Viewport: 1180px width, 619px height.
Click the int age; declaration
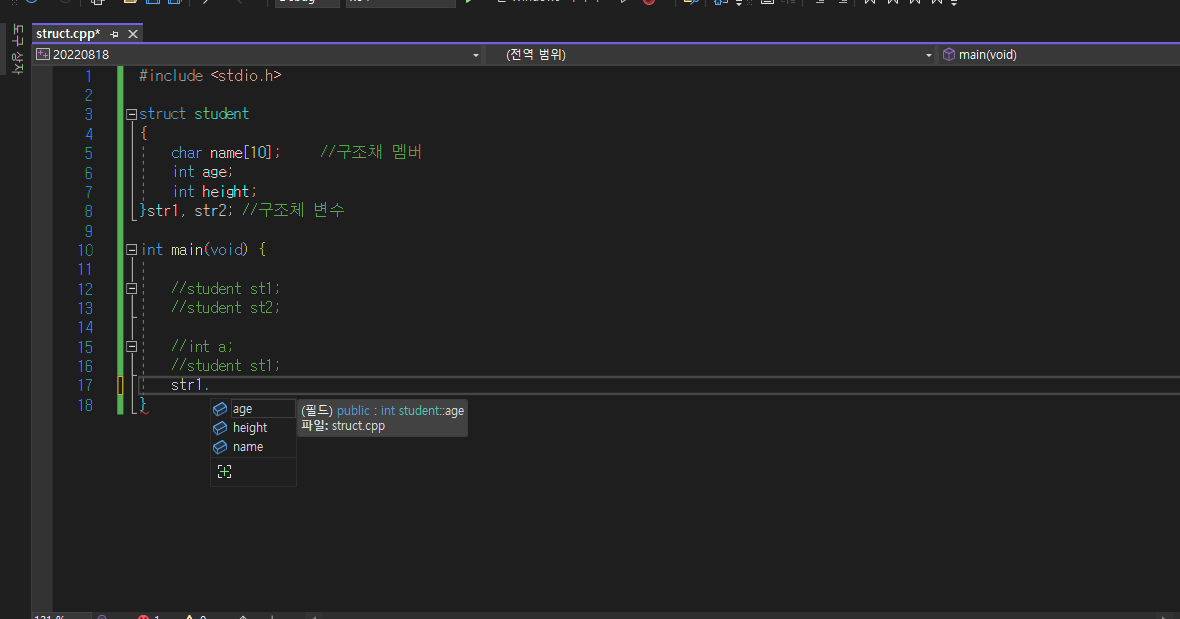(202, 172)
